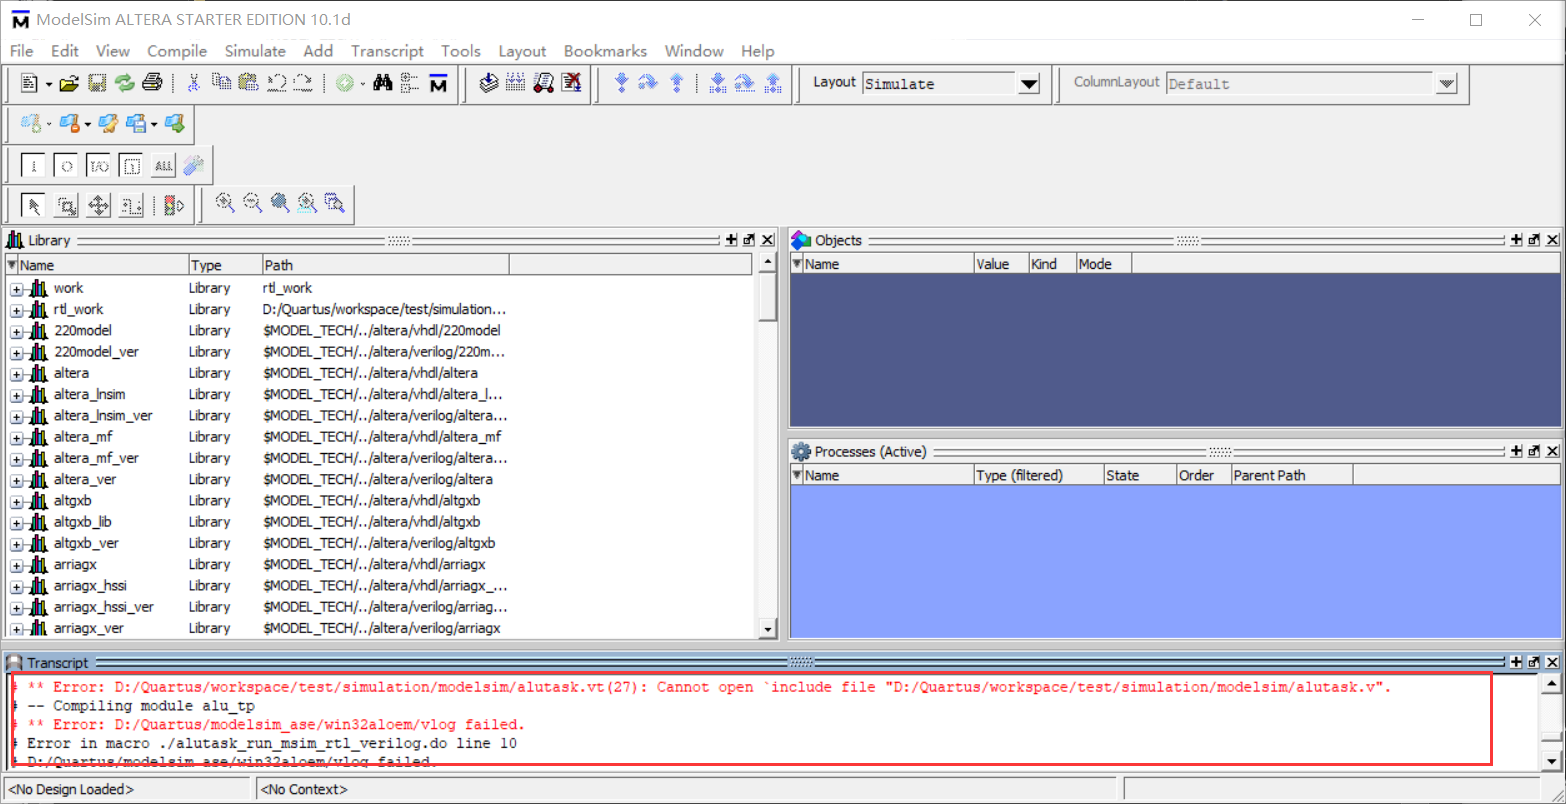The height and width of the screenshot is (804, 1566).
Task: Open the Find dialog with the binoculars icon
Action: point(384,83)
